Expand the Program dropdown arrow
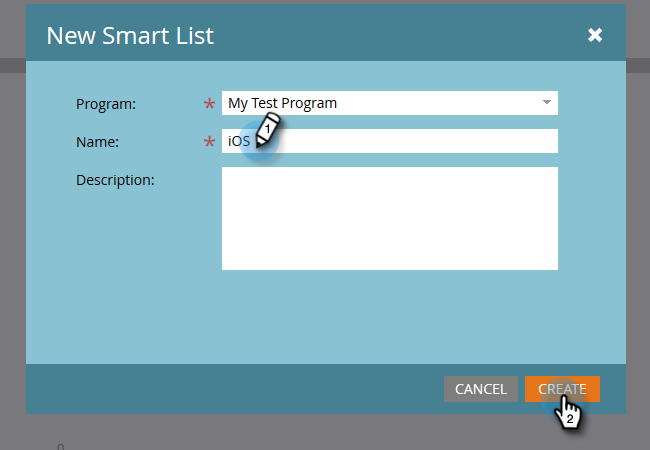 (x=547, y=102)
